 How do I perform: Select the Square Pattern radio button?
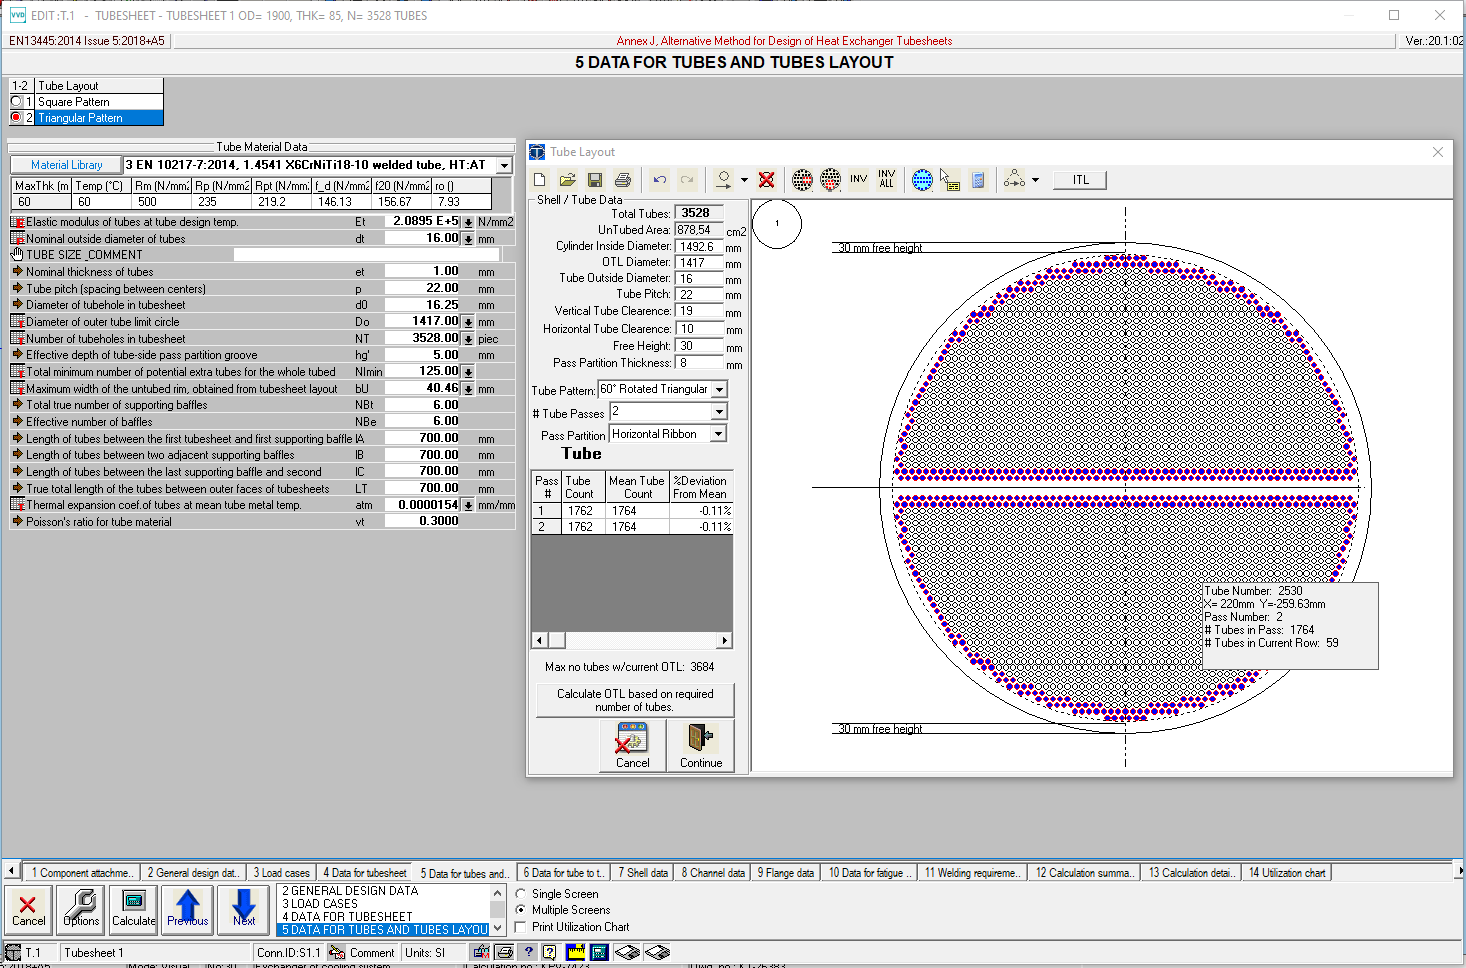tap(16, 101)
